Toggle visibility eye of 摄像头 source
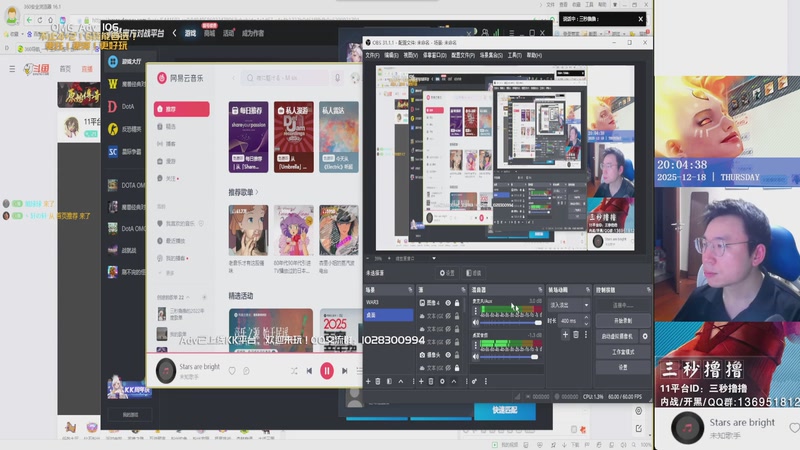Image resolution: width=800 pixels, height=450 pixels. pyautogui.click(x=448, y=355)
